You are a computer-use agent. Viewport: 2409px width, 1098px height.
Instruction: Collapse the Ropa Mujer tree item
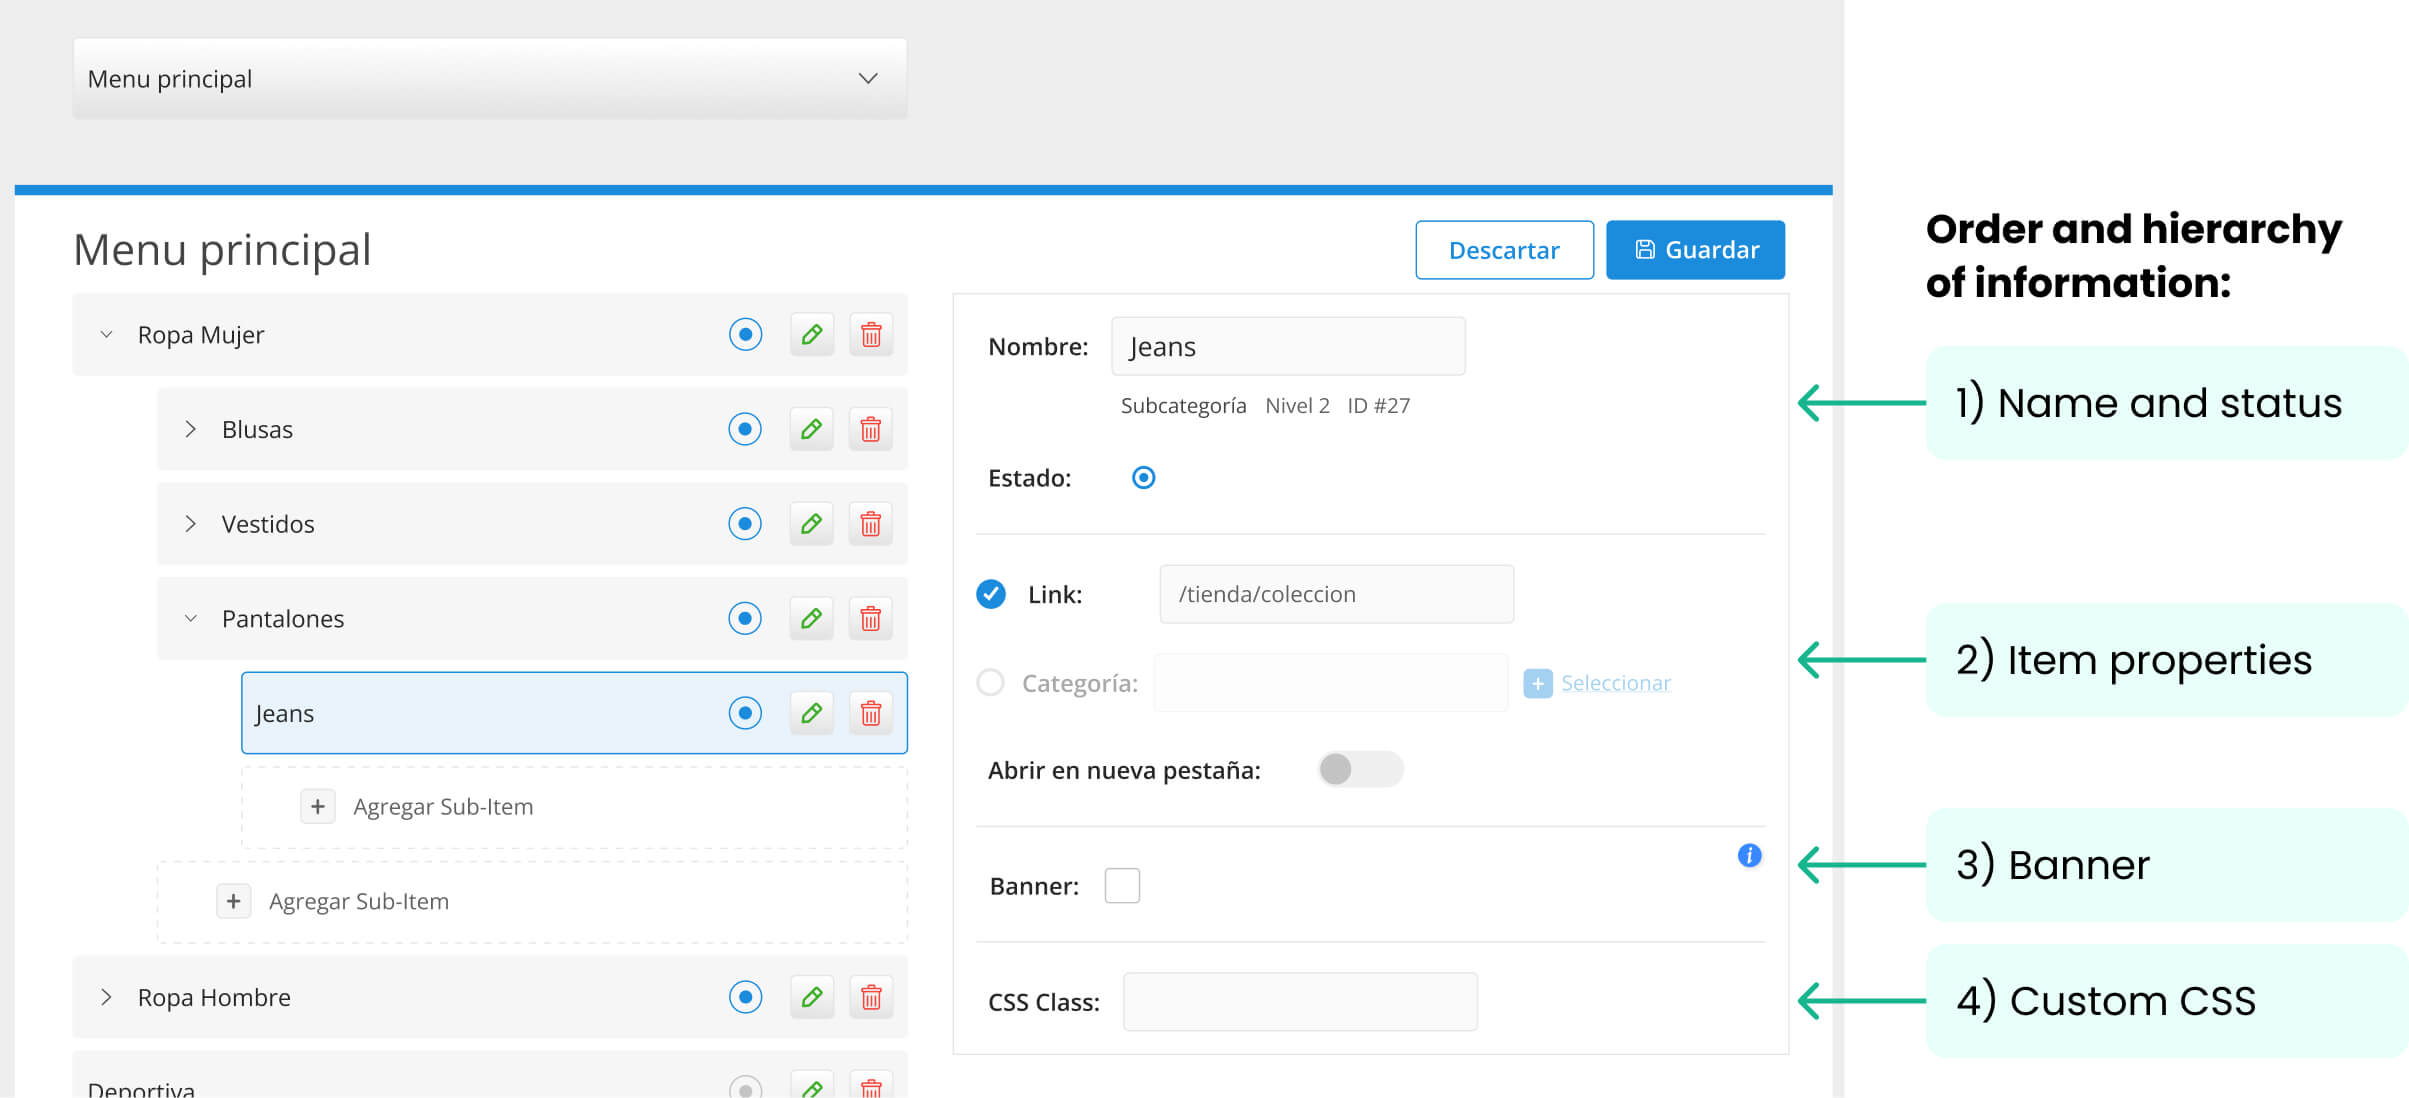106,334
